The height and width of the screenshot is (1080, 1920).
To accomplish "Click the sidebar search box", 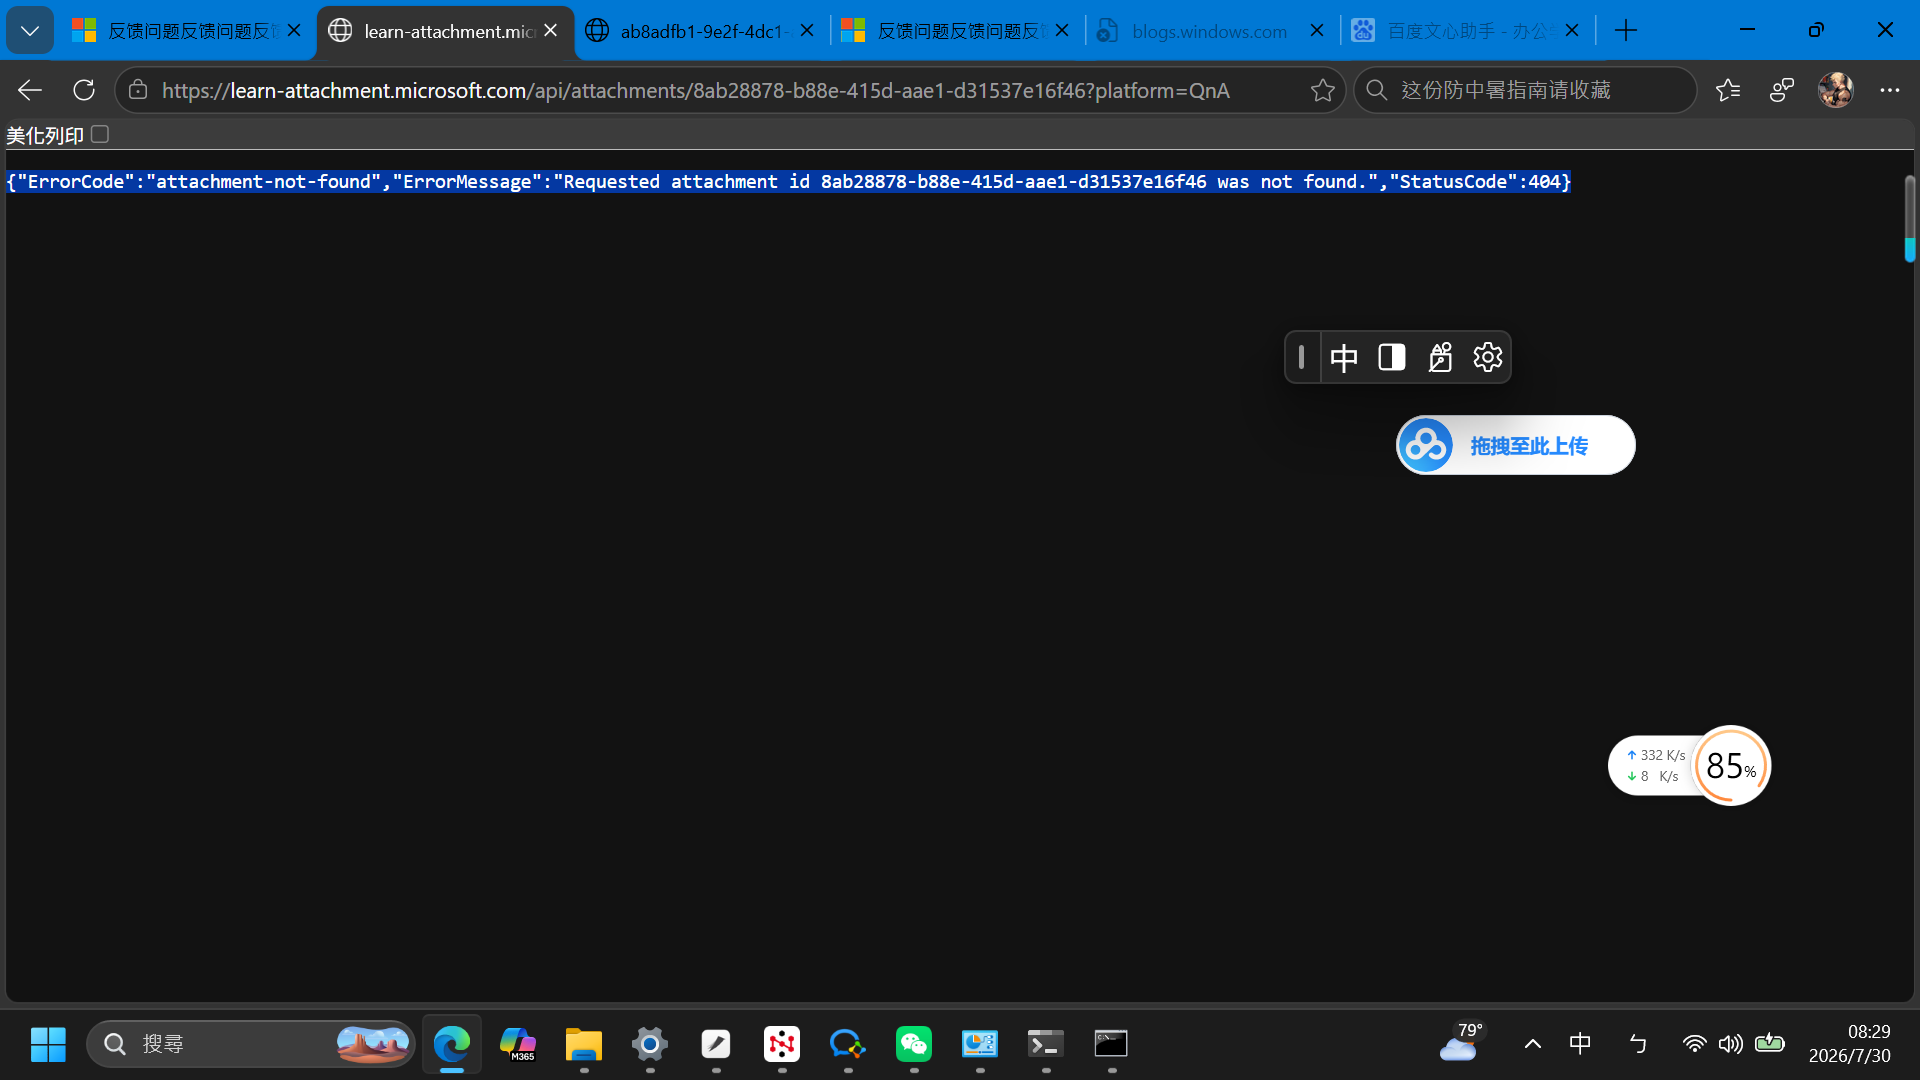I will click(x=1525, y=90).
